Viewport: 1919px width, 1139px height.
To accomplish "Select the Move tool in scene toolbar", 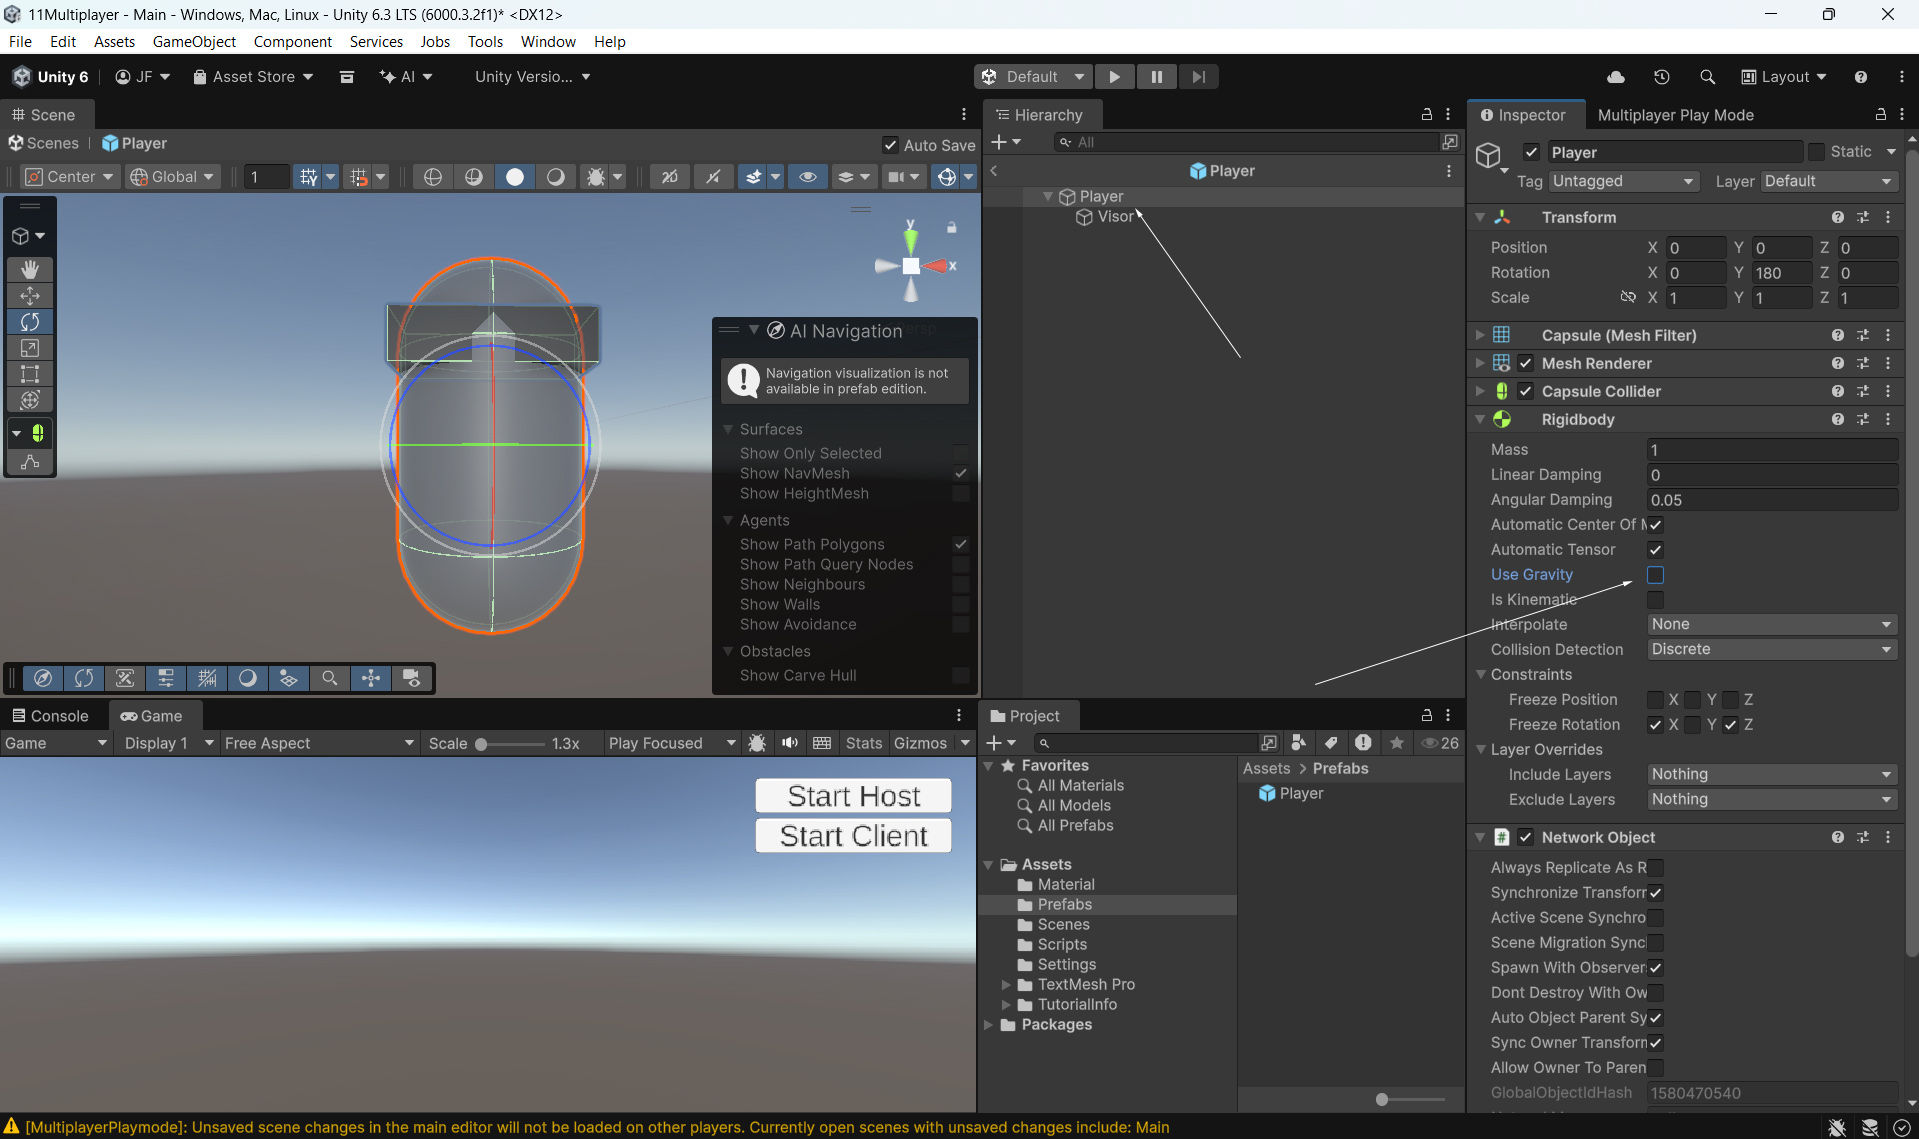I will (30, 295).
